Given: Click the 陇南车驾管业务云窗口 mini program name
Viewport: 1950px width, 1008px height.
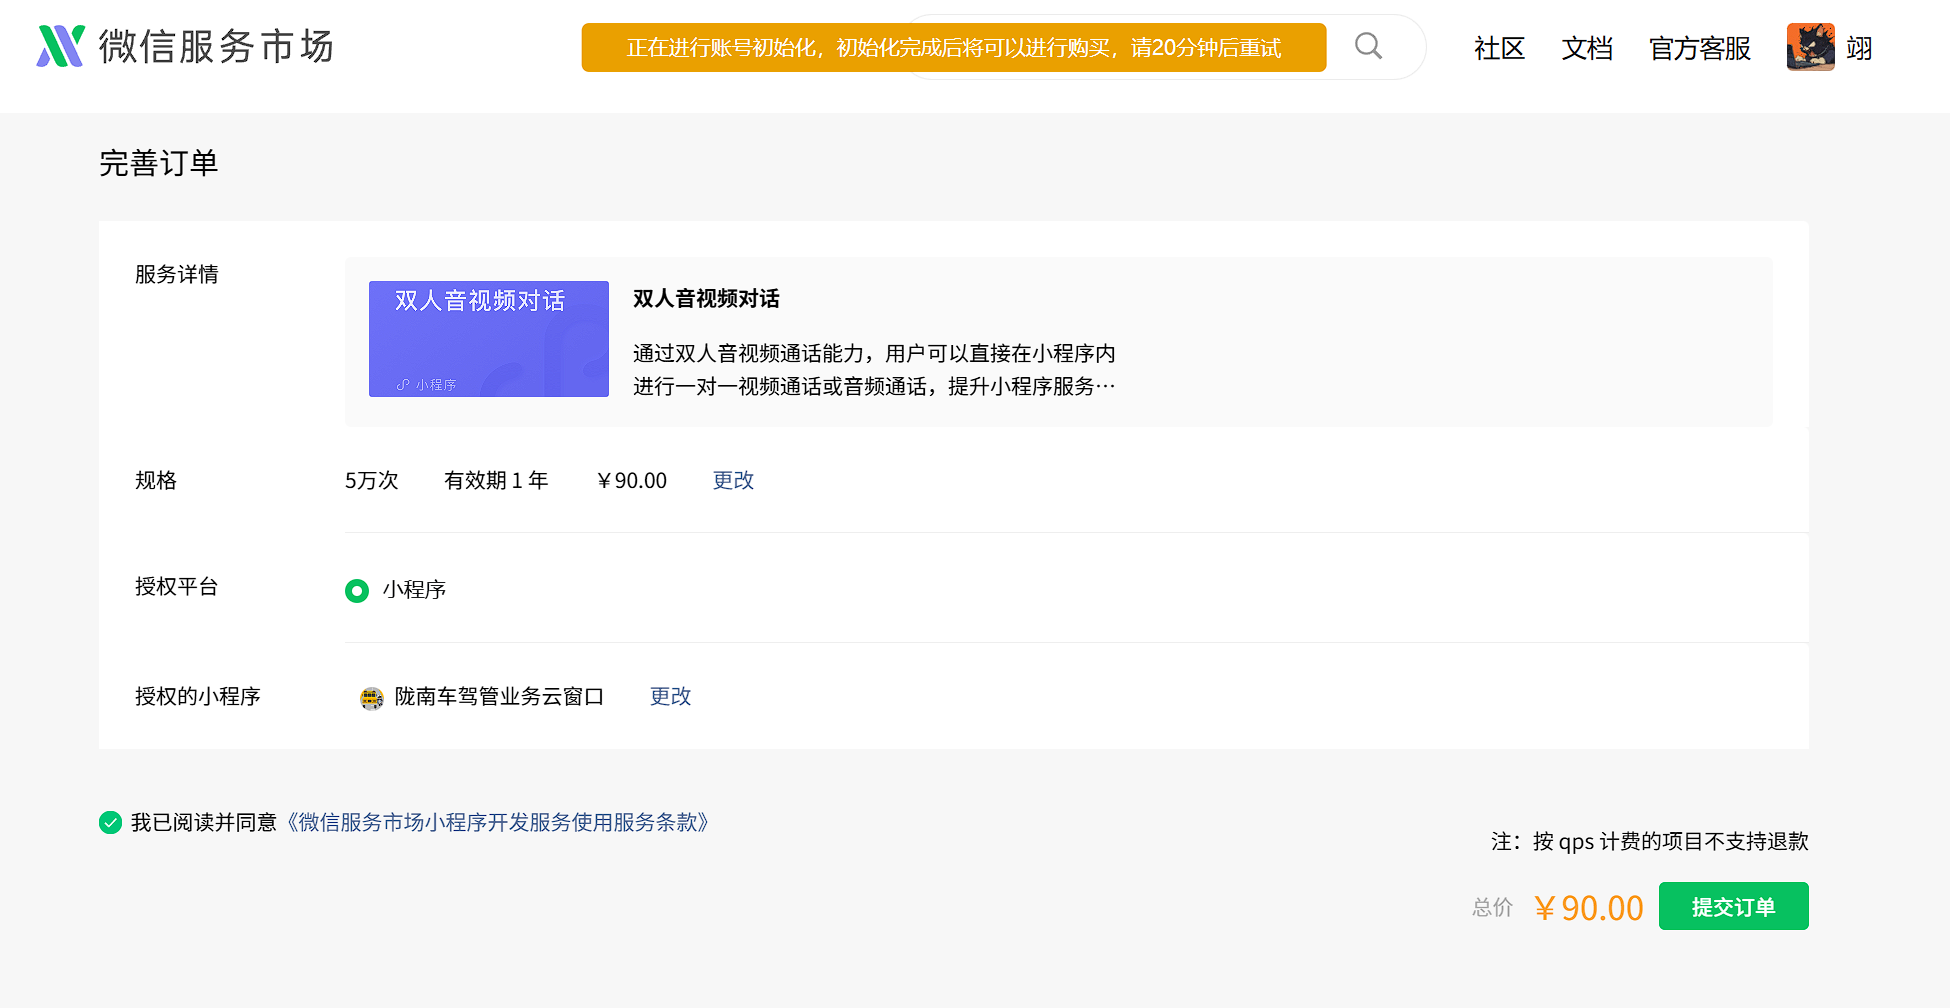Looking at the screenshot, I should point(499,696).
